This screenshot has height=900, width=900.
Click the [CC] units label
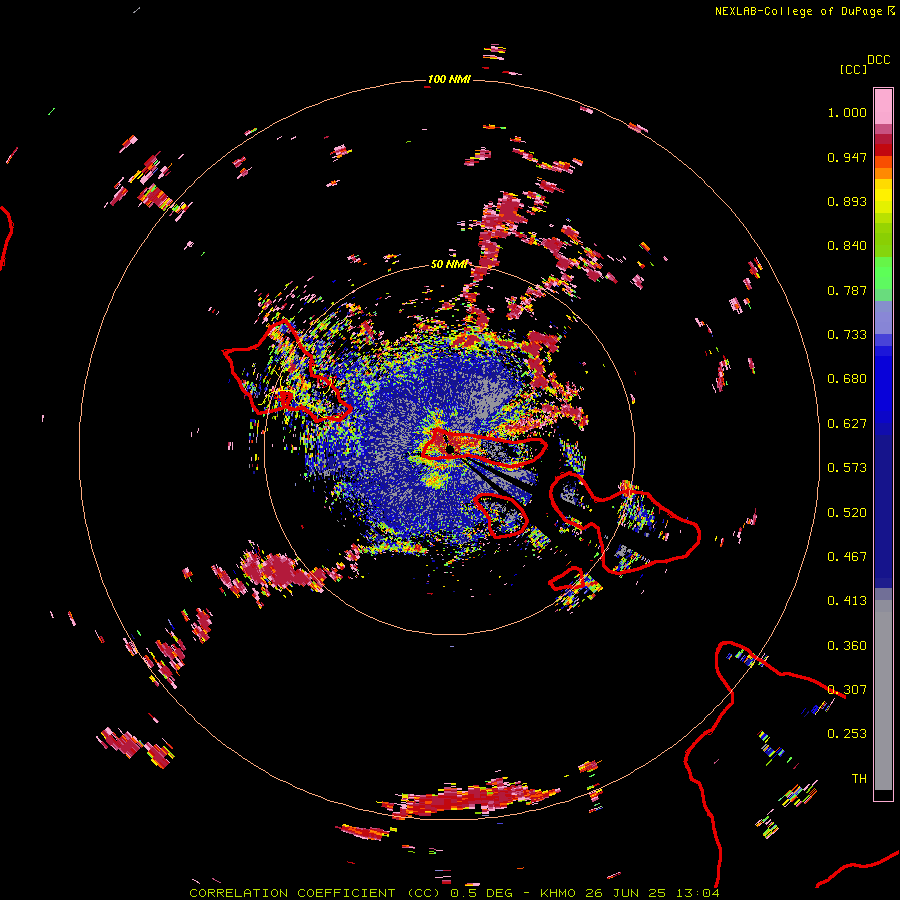coord(854,69)
